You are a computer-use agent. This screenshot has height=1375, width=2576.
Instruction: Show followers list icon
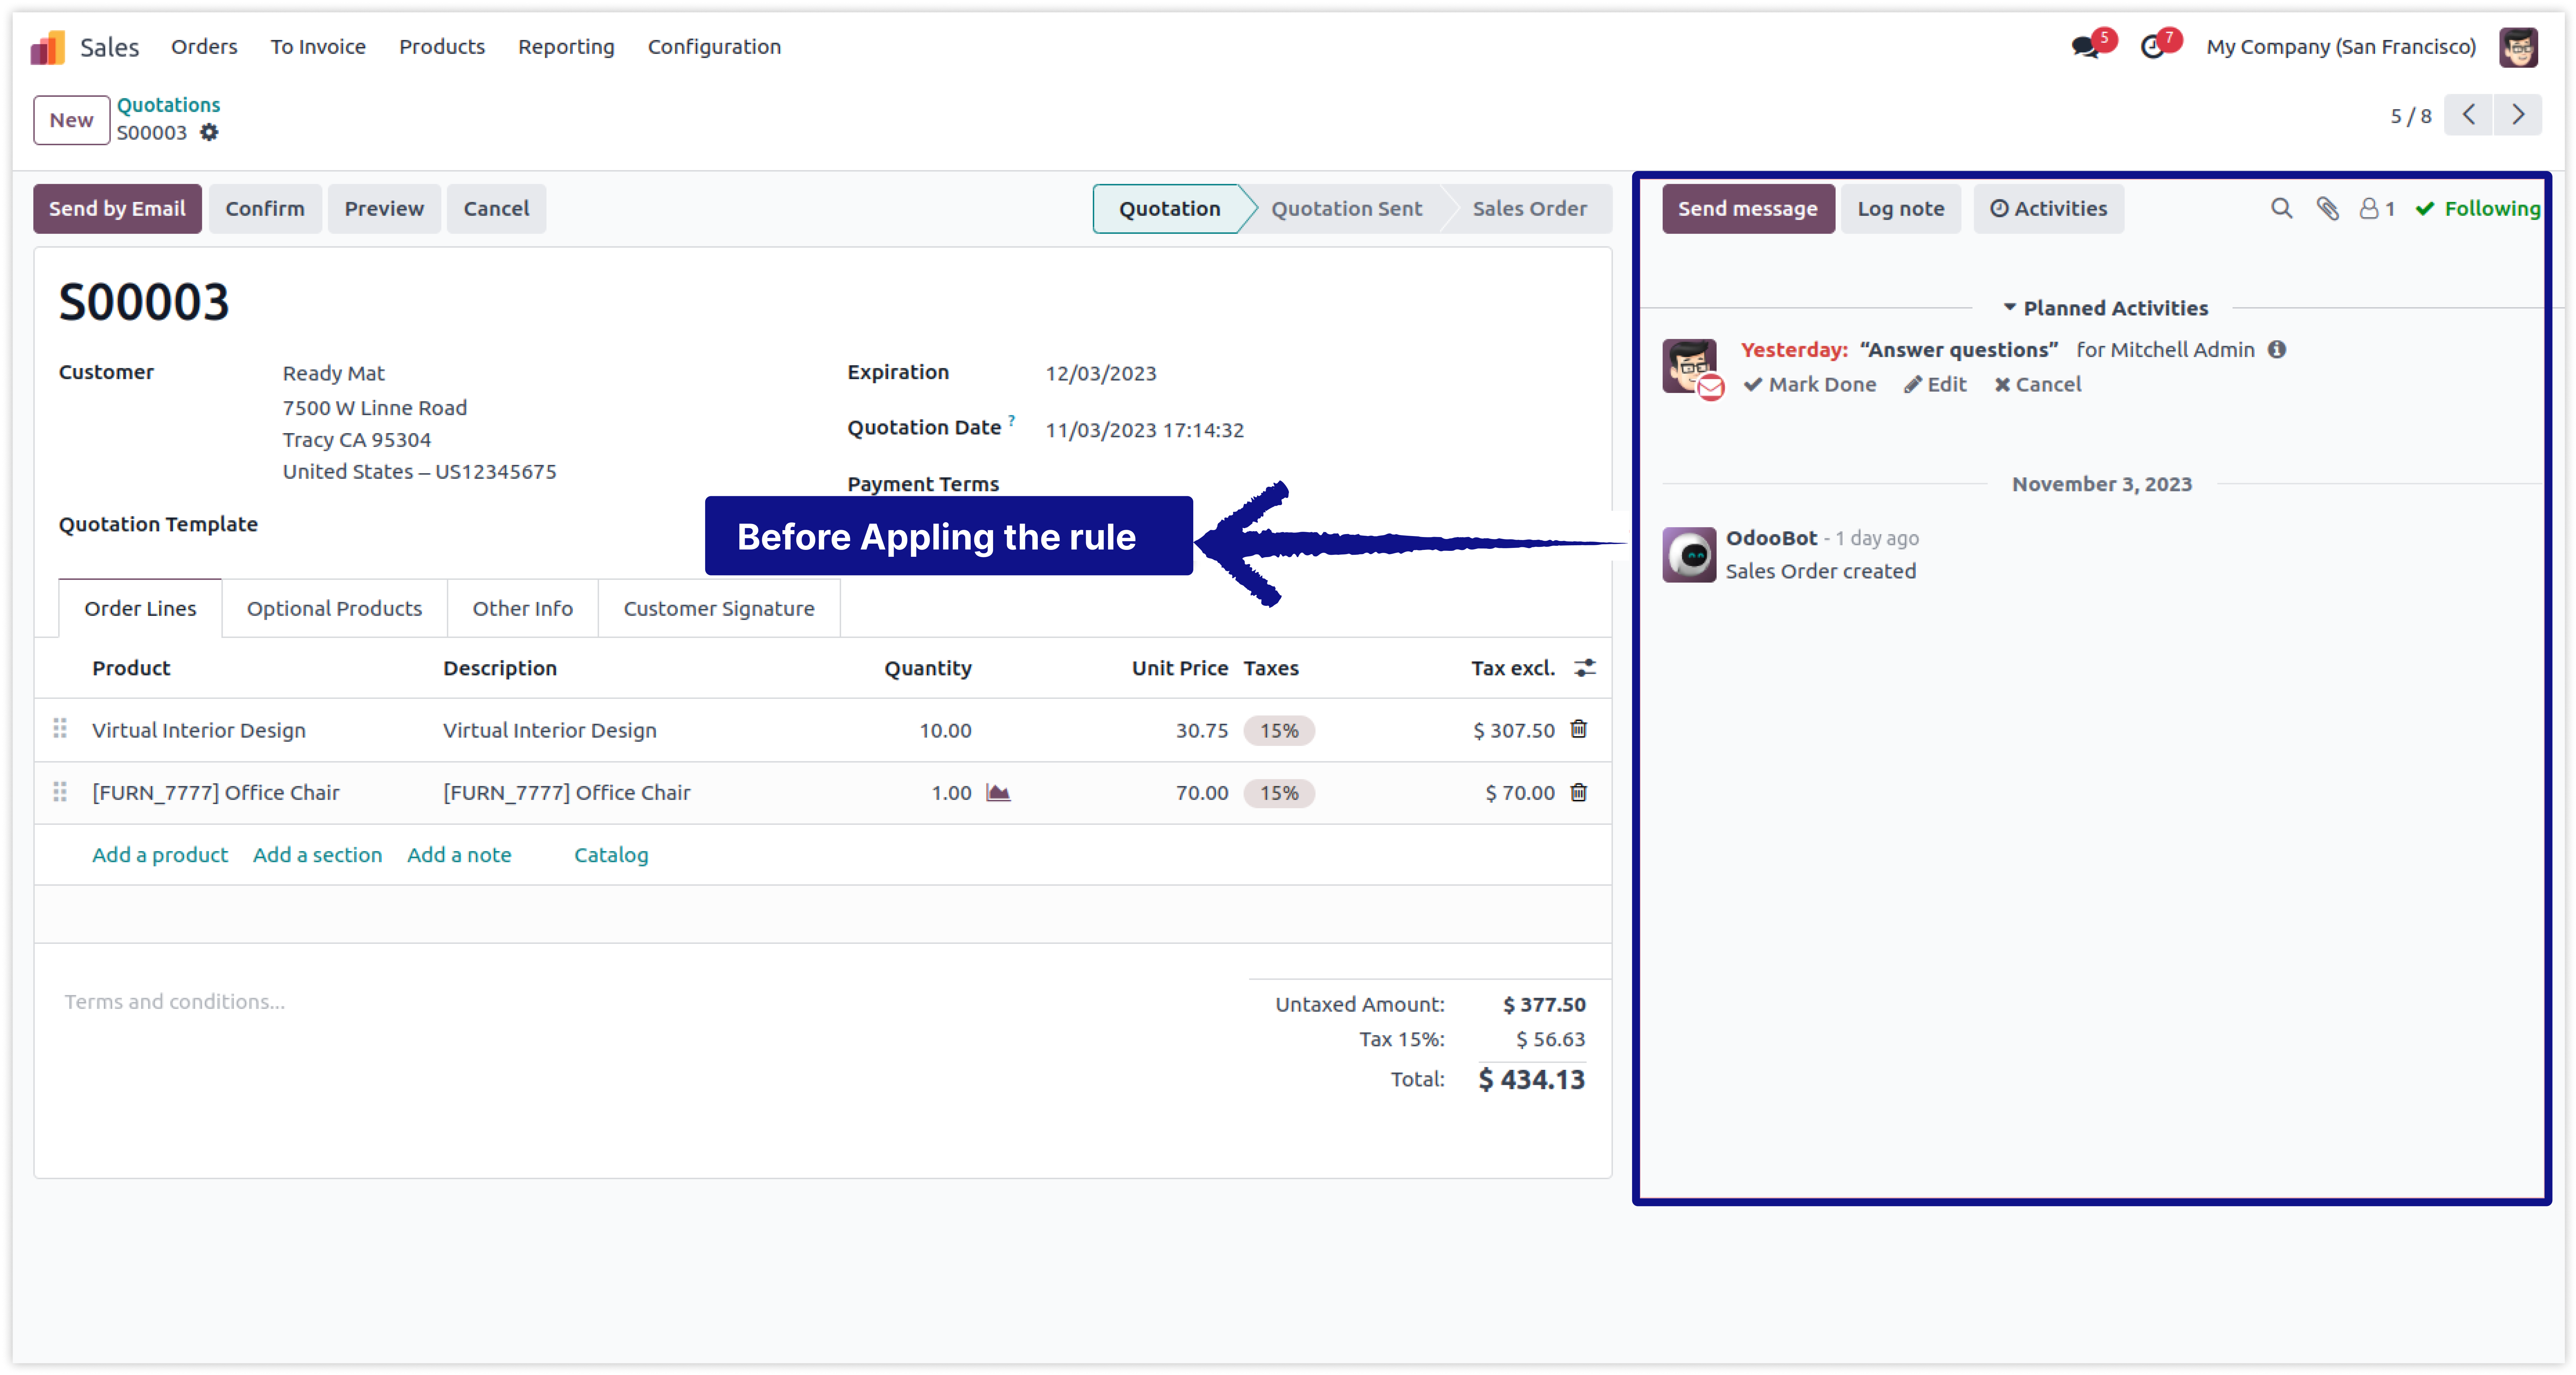pos(2376,208)
